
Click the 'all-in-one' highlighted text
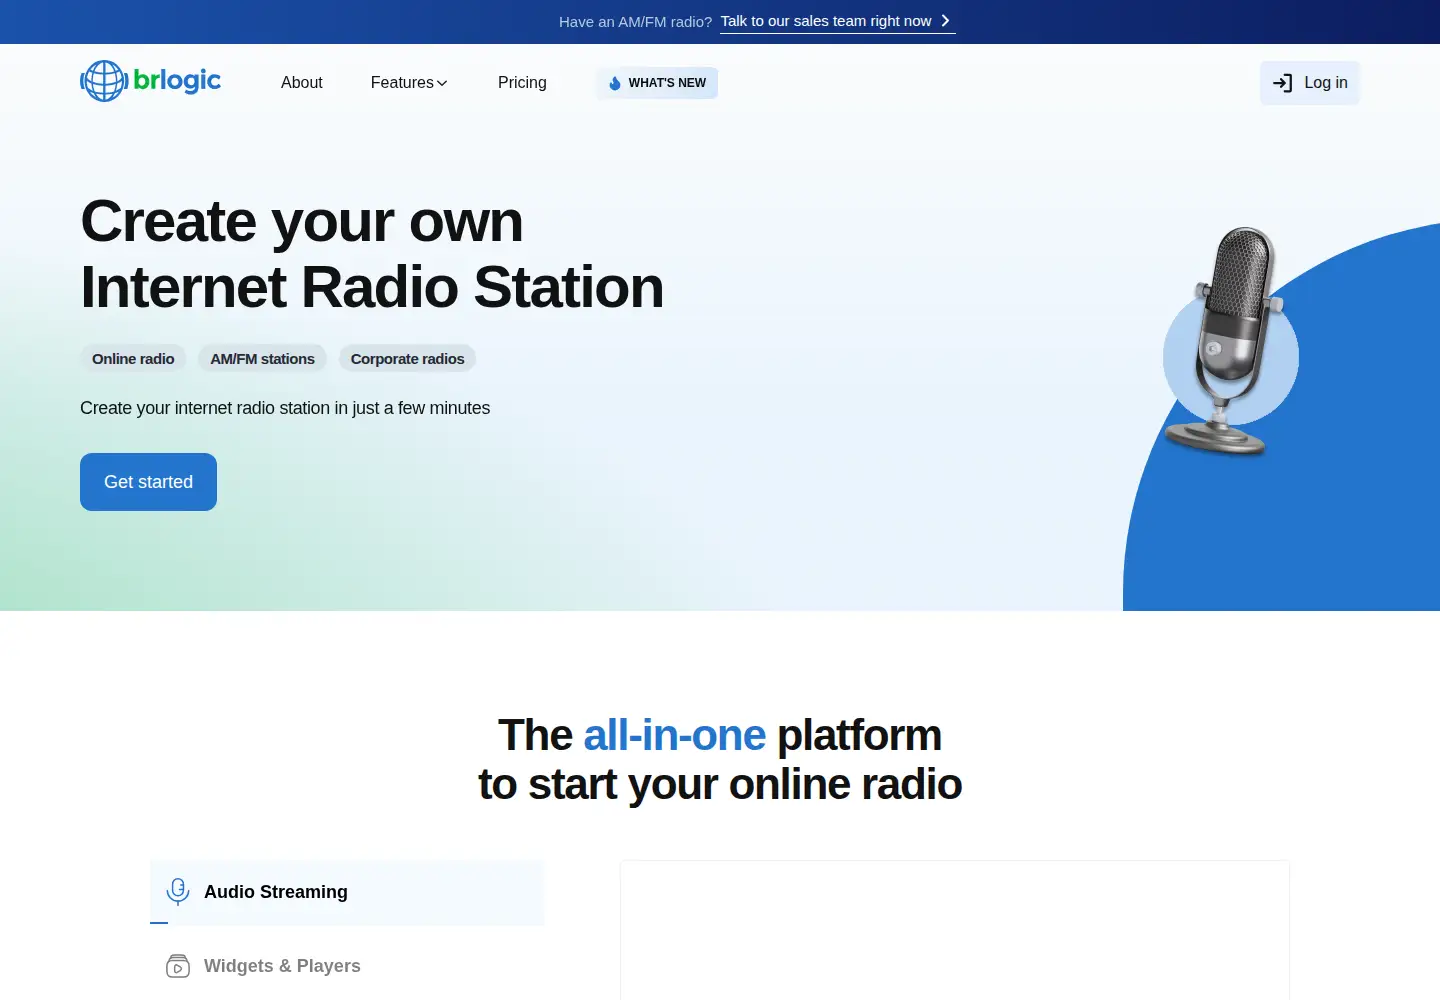[674, 735]
